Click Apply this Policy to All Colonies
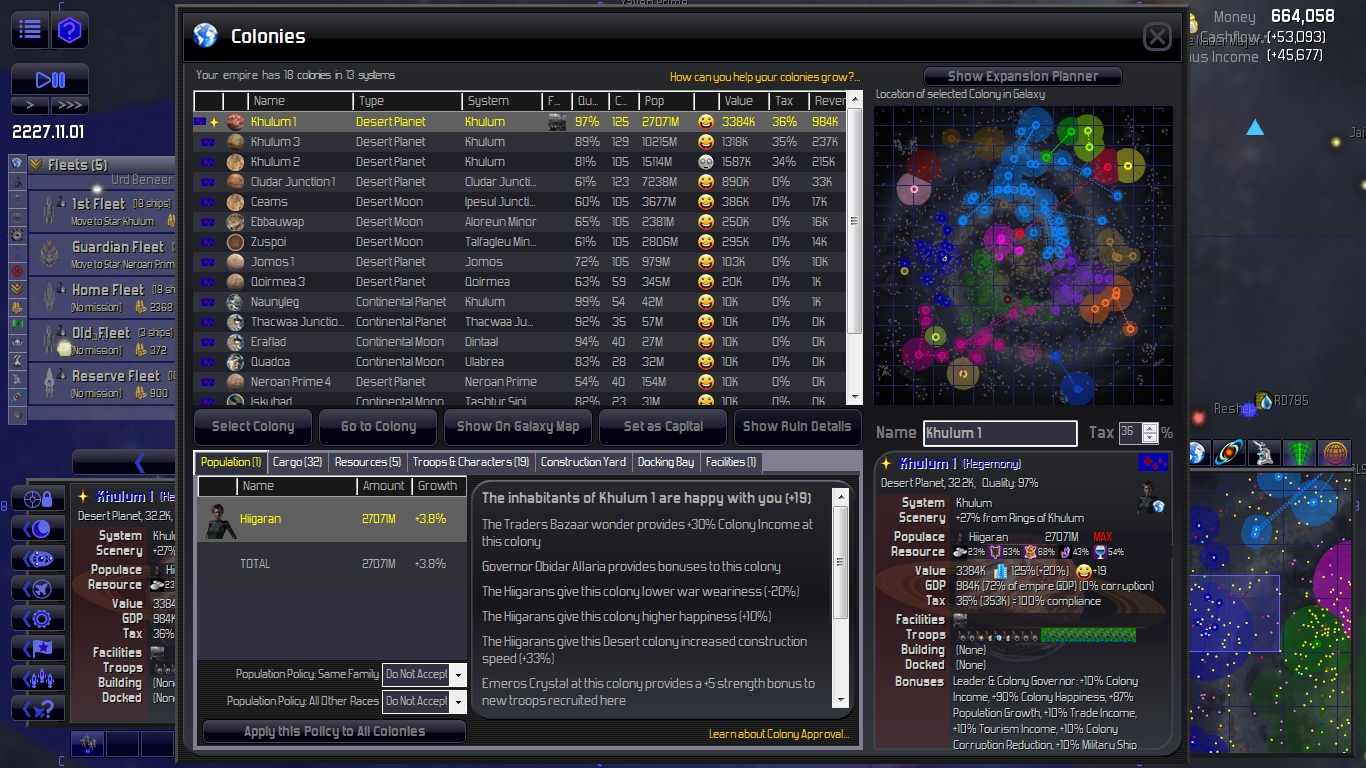The width and height of the screenshot is (1366, 768). [334, 732]
